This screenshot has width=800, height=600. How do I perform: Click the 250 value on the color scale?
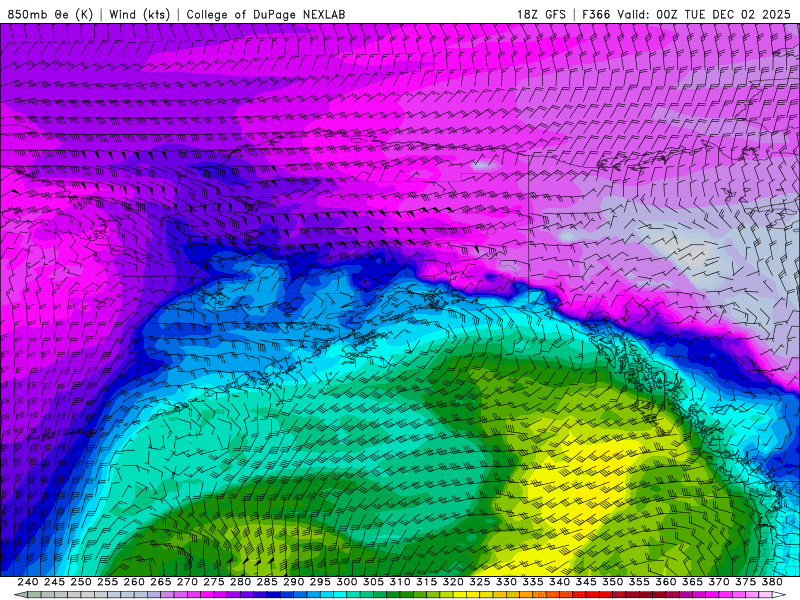click(x=81, y=582)
